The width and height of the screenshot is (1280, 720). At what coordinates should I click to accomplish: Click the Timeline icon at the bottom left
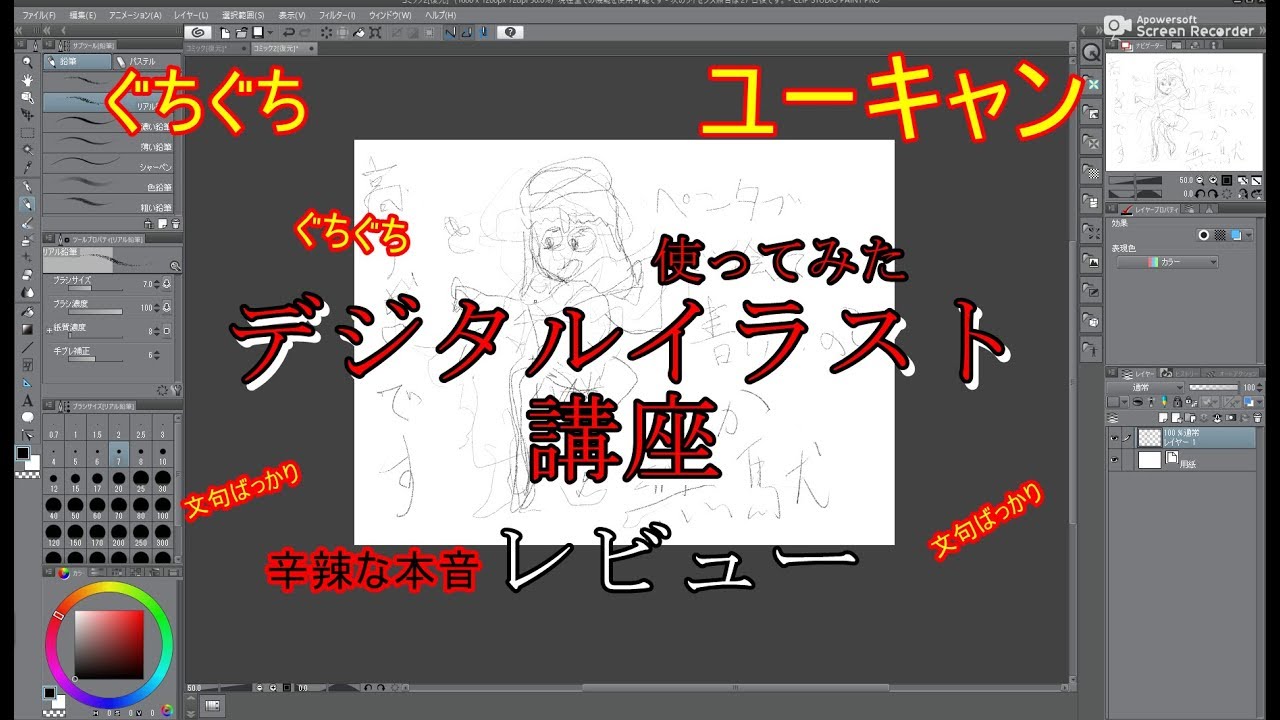tap(211, 706)
